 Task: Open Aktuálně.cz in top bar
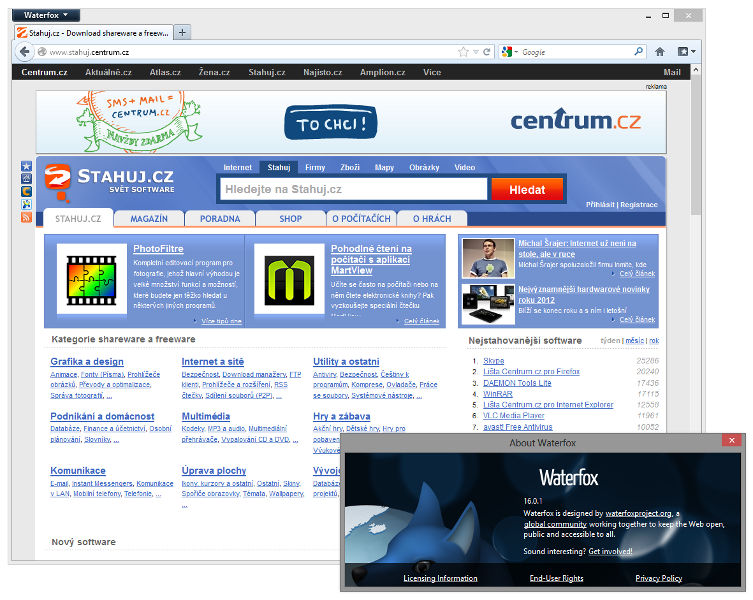[x=108, y=73]
